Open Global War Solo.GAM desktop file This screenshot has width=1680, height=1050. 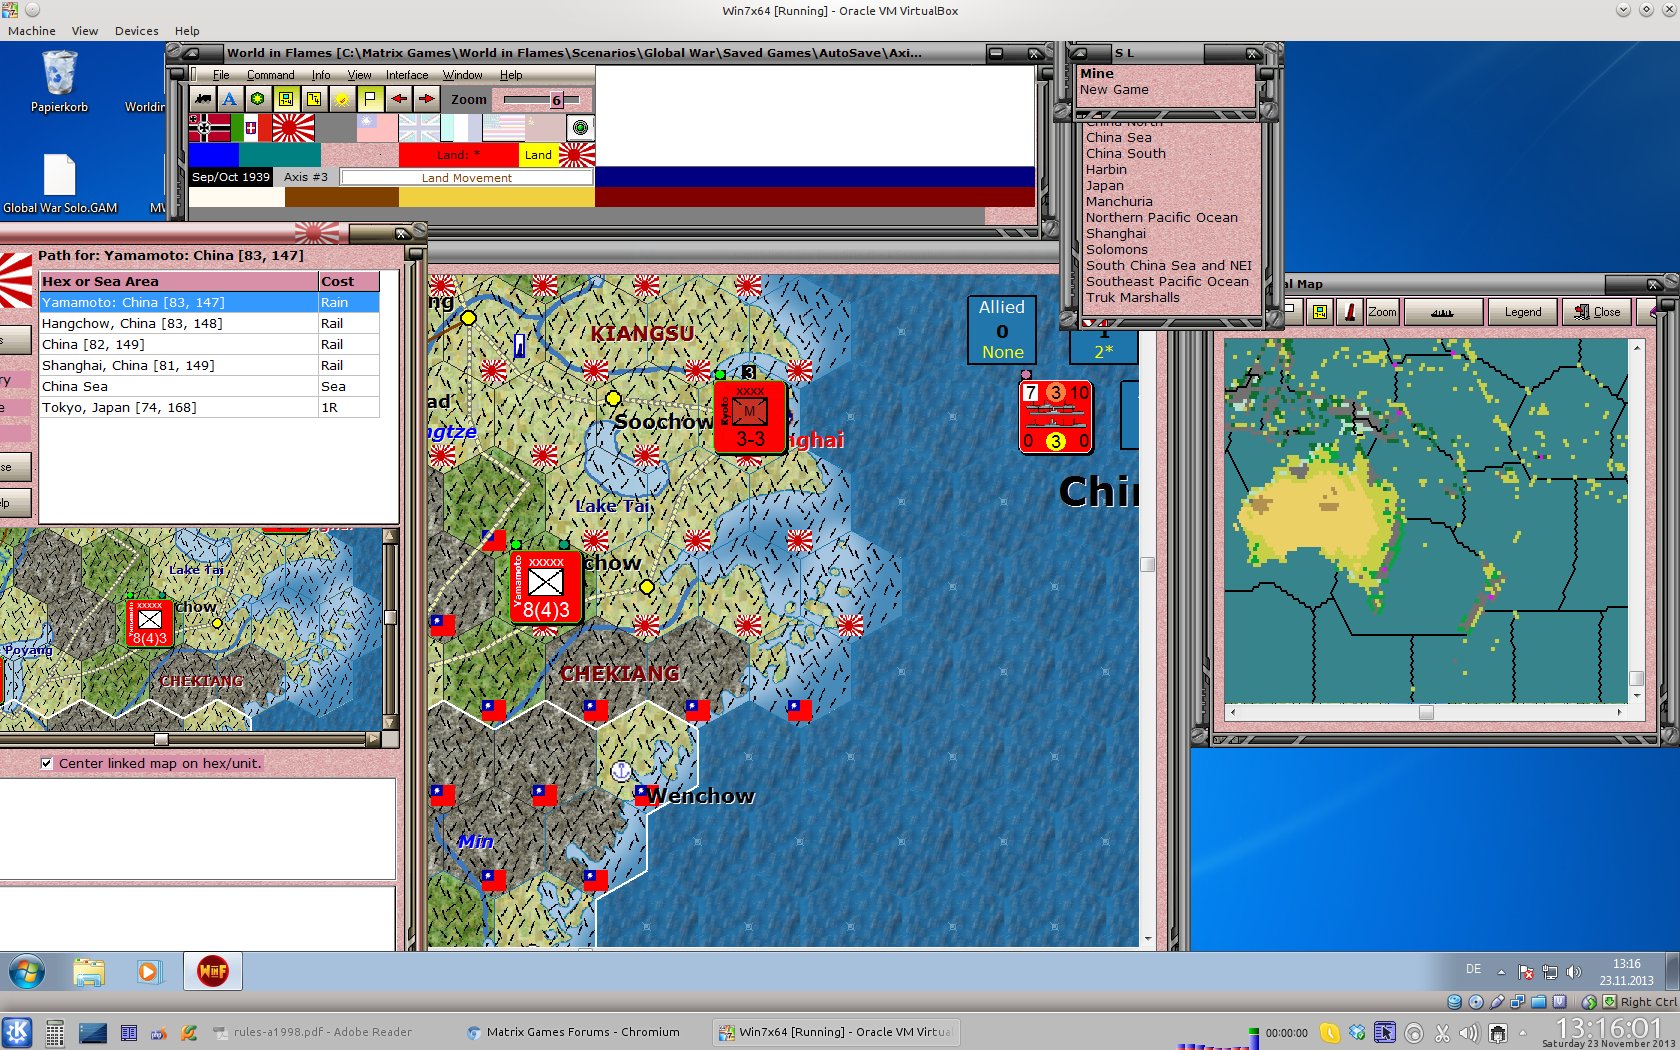pyautogui.click(x=60, y=184)
